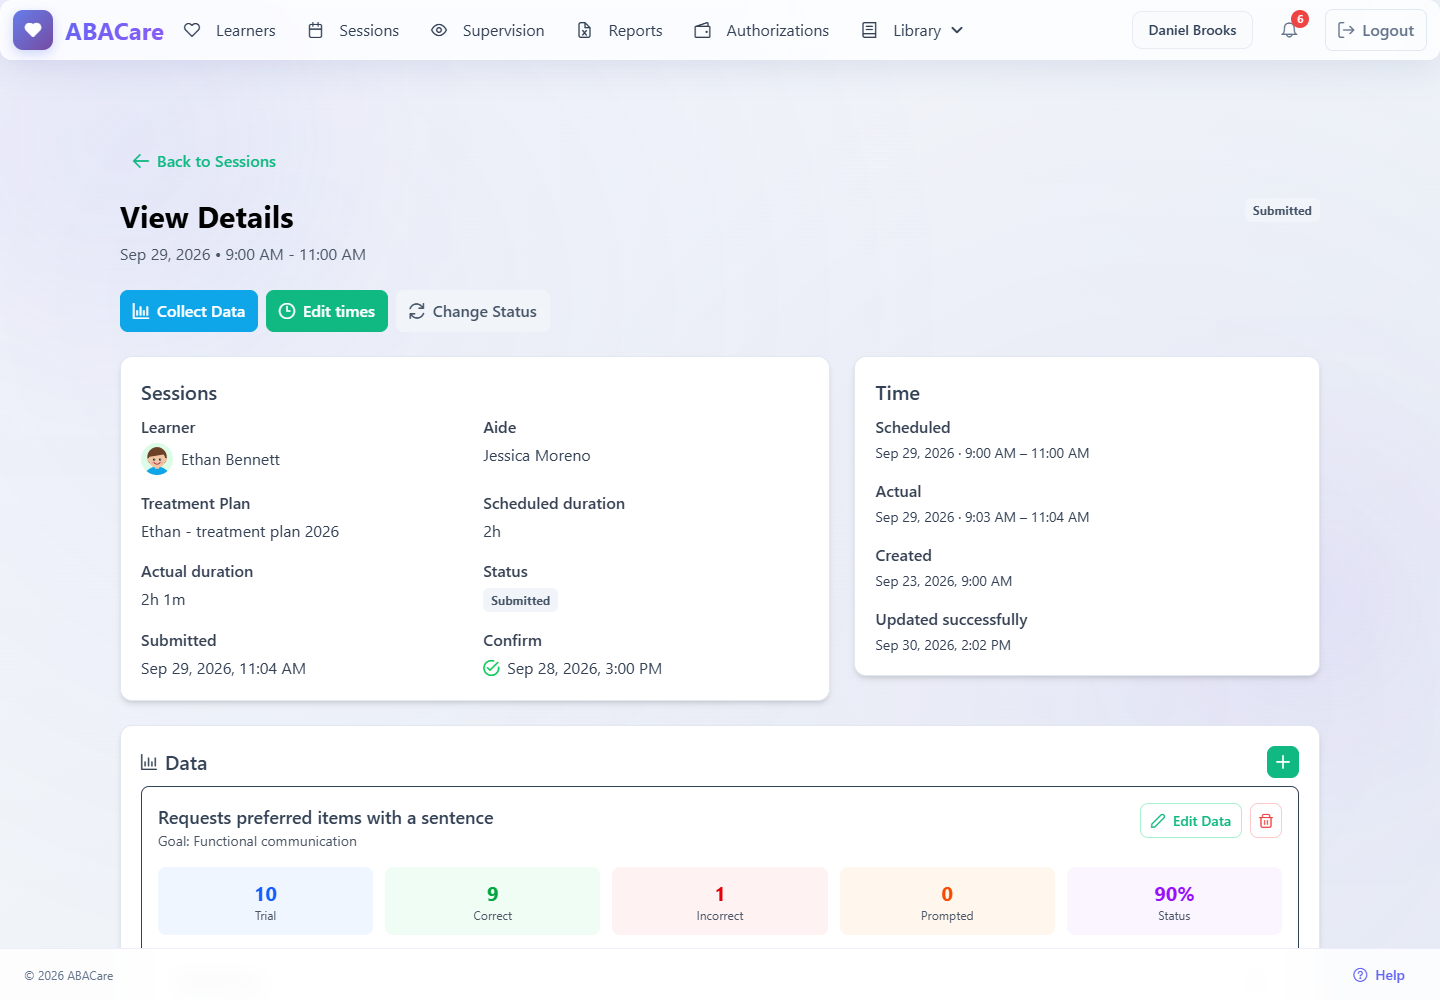This screenshot has height=1000, width=1440.
Task: Open the Reports menu label
Action: point(636,30)
